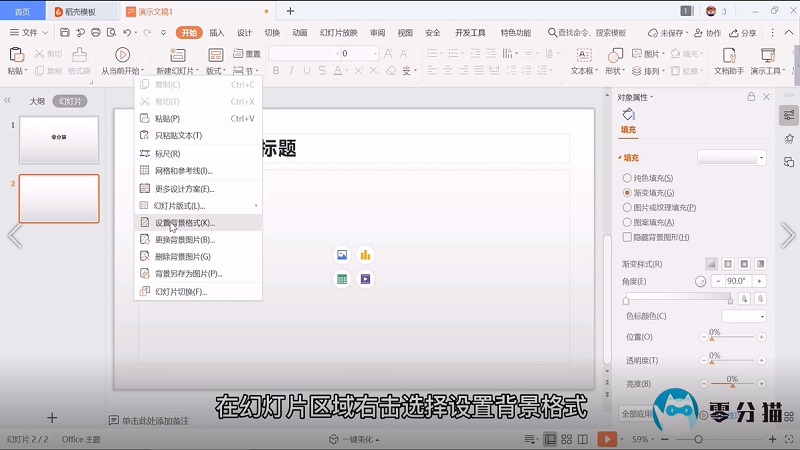
Task: Open the fill preset dropdown next to 填充
Action: (732, 158)
